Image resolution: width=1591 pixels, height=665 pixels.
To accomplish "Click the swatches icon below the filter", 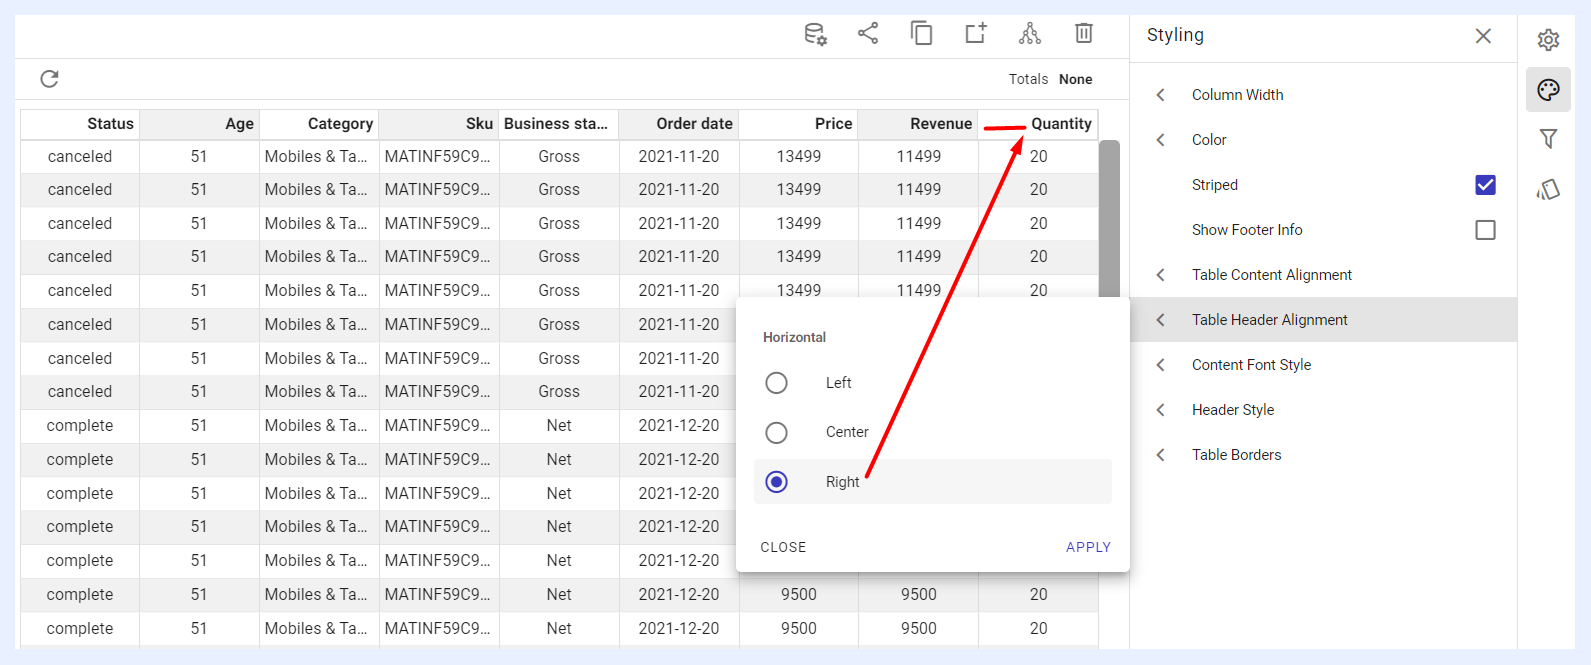I will pyautogui.click(x=1548, y=189).
